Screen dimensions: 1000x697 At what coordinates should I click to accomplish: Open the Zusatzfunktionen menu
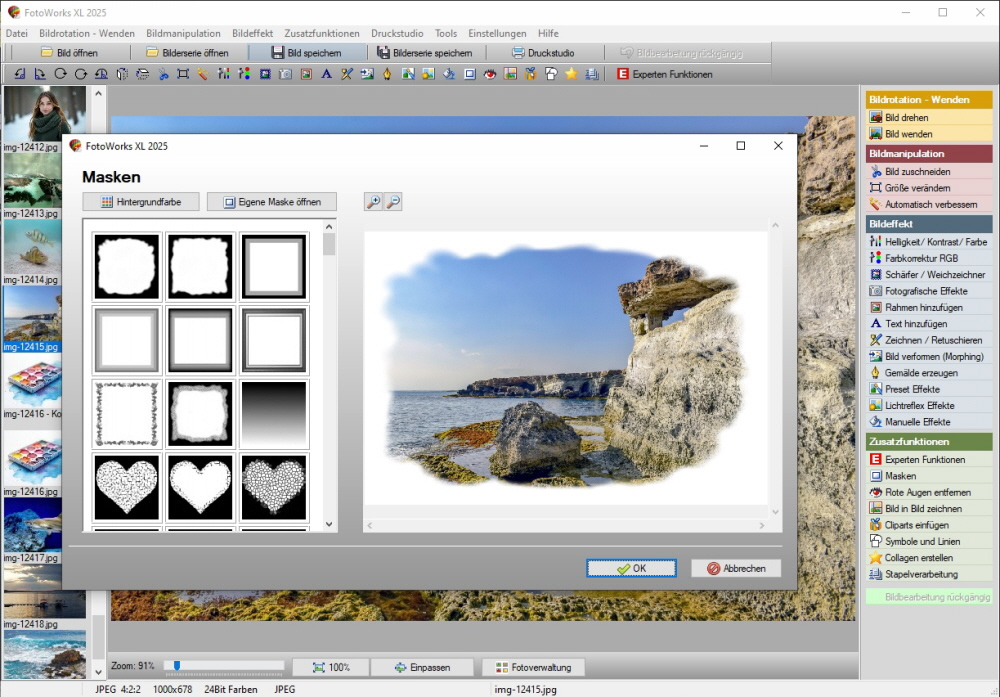322,33
